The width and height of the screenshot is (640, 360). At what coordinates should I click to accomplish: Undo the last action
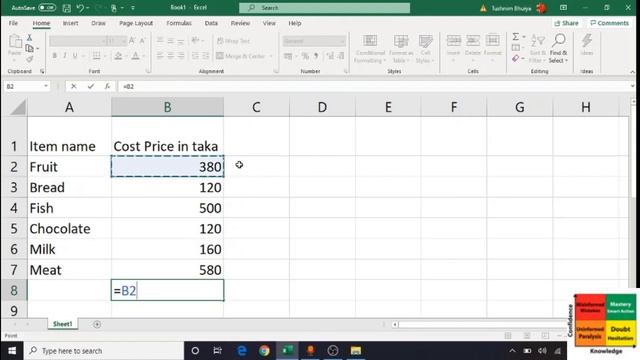[80, 8]
